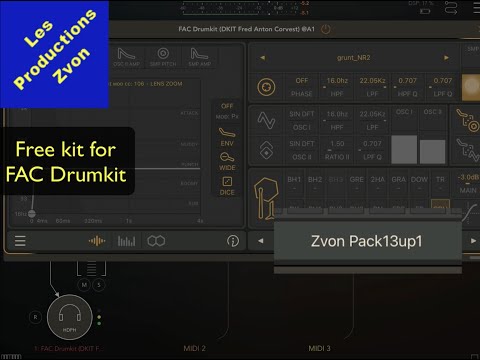Image resolution: width=480 pixels, height=360 pixels.
Task: Select the TR pad
Action: pyautogui.click(x=440, y=184)
